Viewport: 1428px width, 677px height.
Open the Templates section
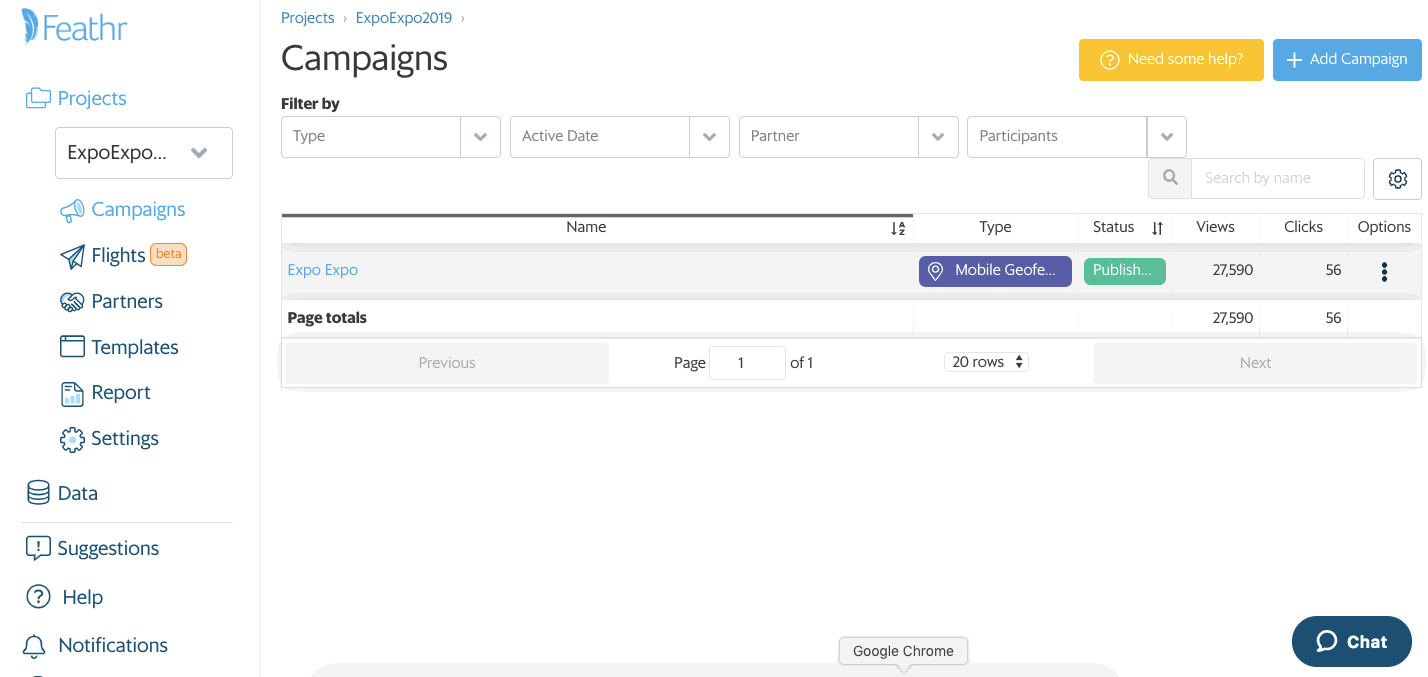click(134, 348)
